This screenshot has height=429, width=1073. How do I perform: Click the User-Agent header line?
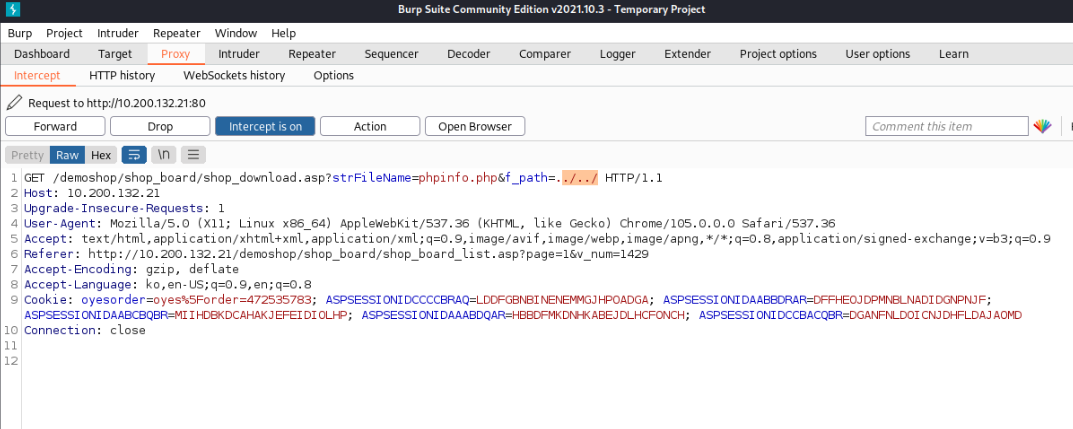coord(430,223)
